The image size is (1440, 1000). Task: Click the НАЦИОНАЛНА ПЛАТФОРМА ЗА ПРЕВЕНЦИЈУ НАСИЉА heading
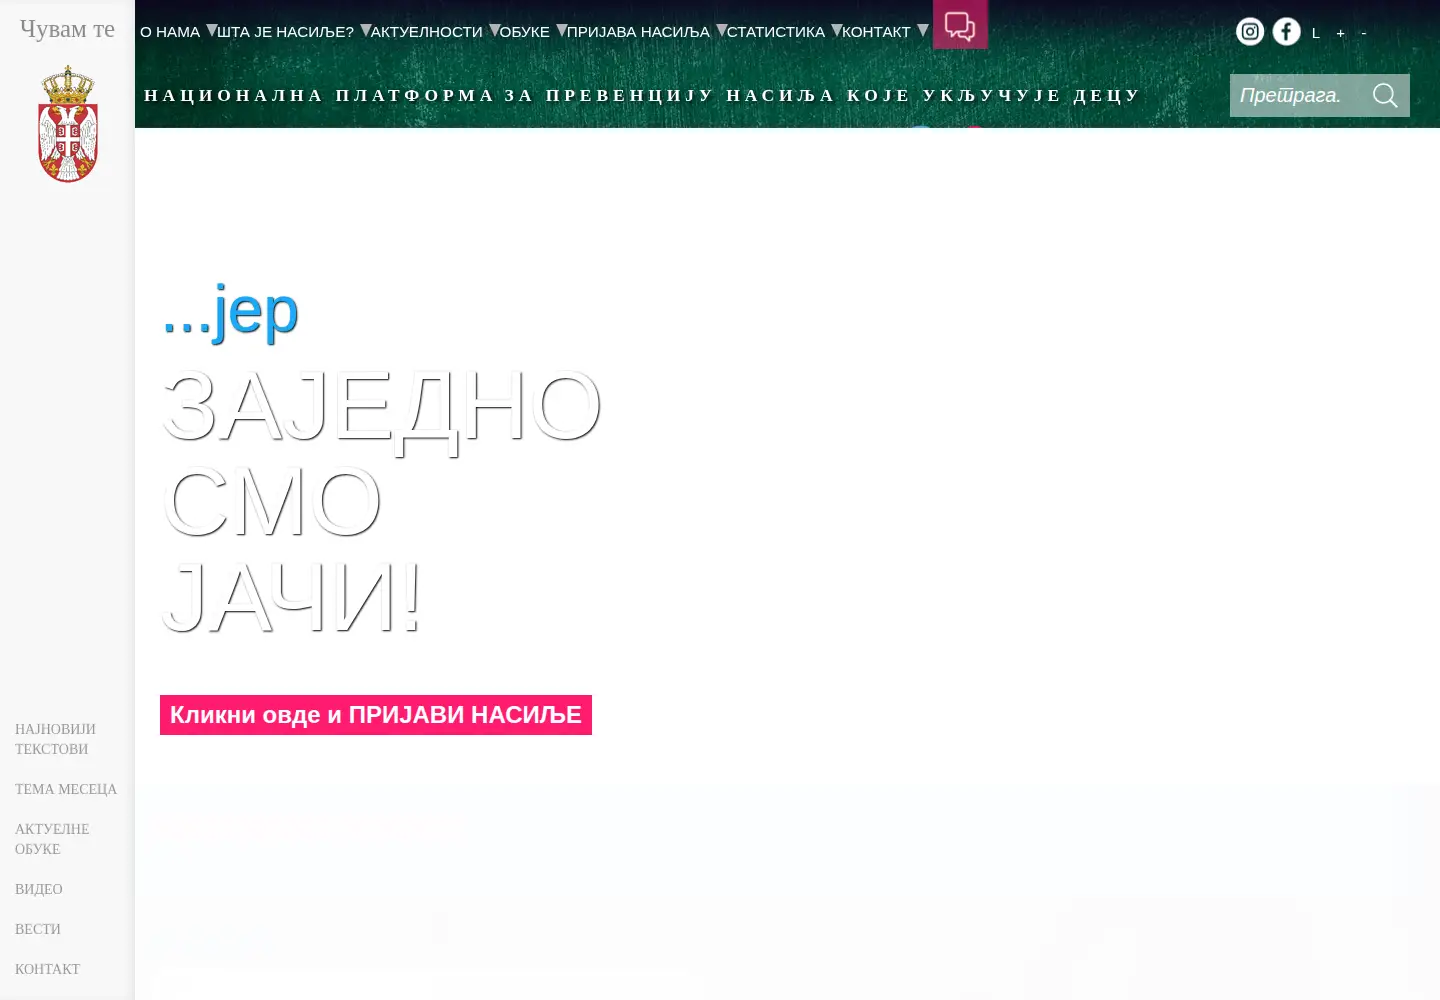coord(642,96)
